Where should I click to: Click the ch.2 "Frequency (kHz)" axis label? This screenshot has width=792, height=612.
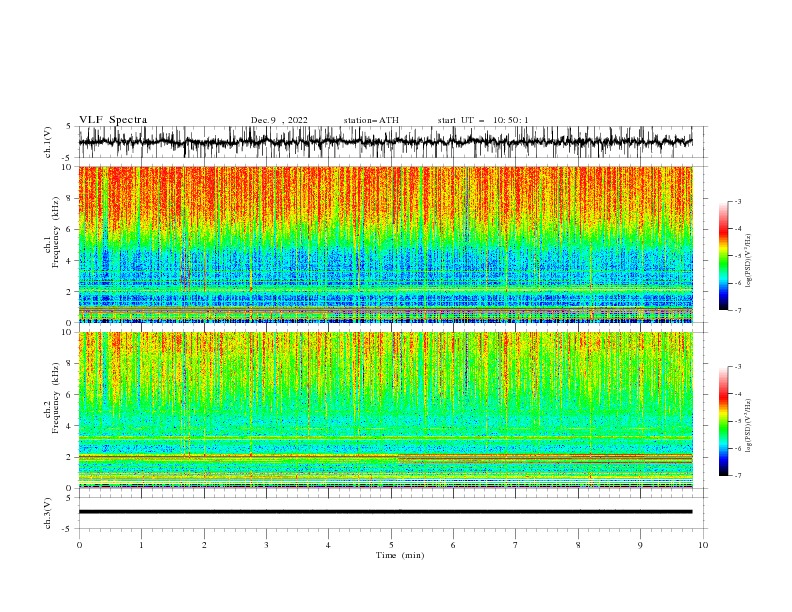(56, 398)
